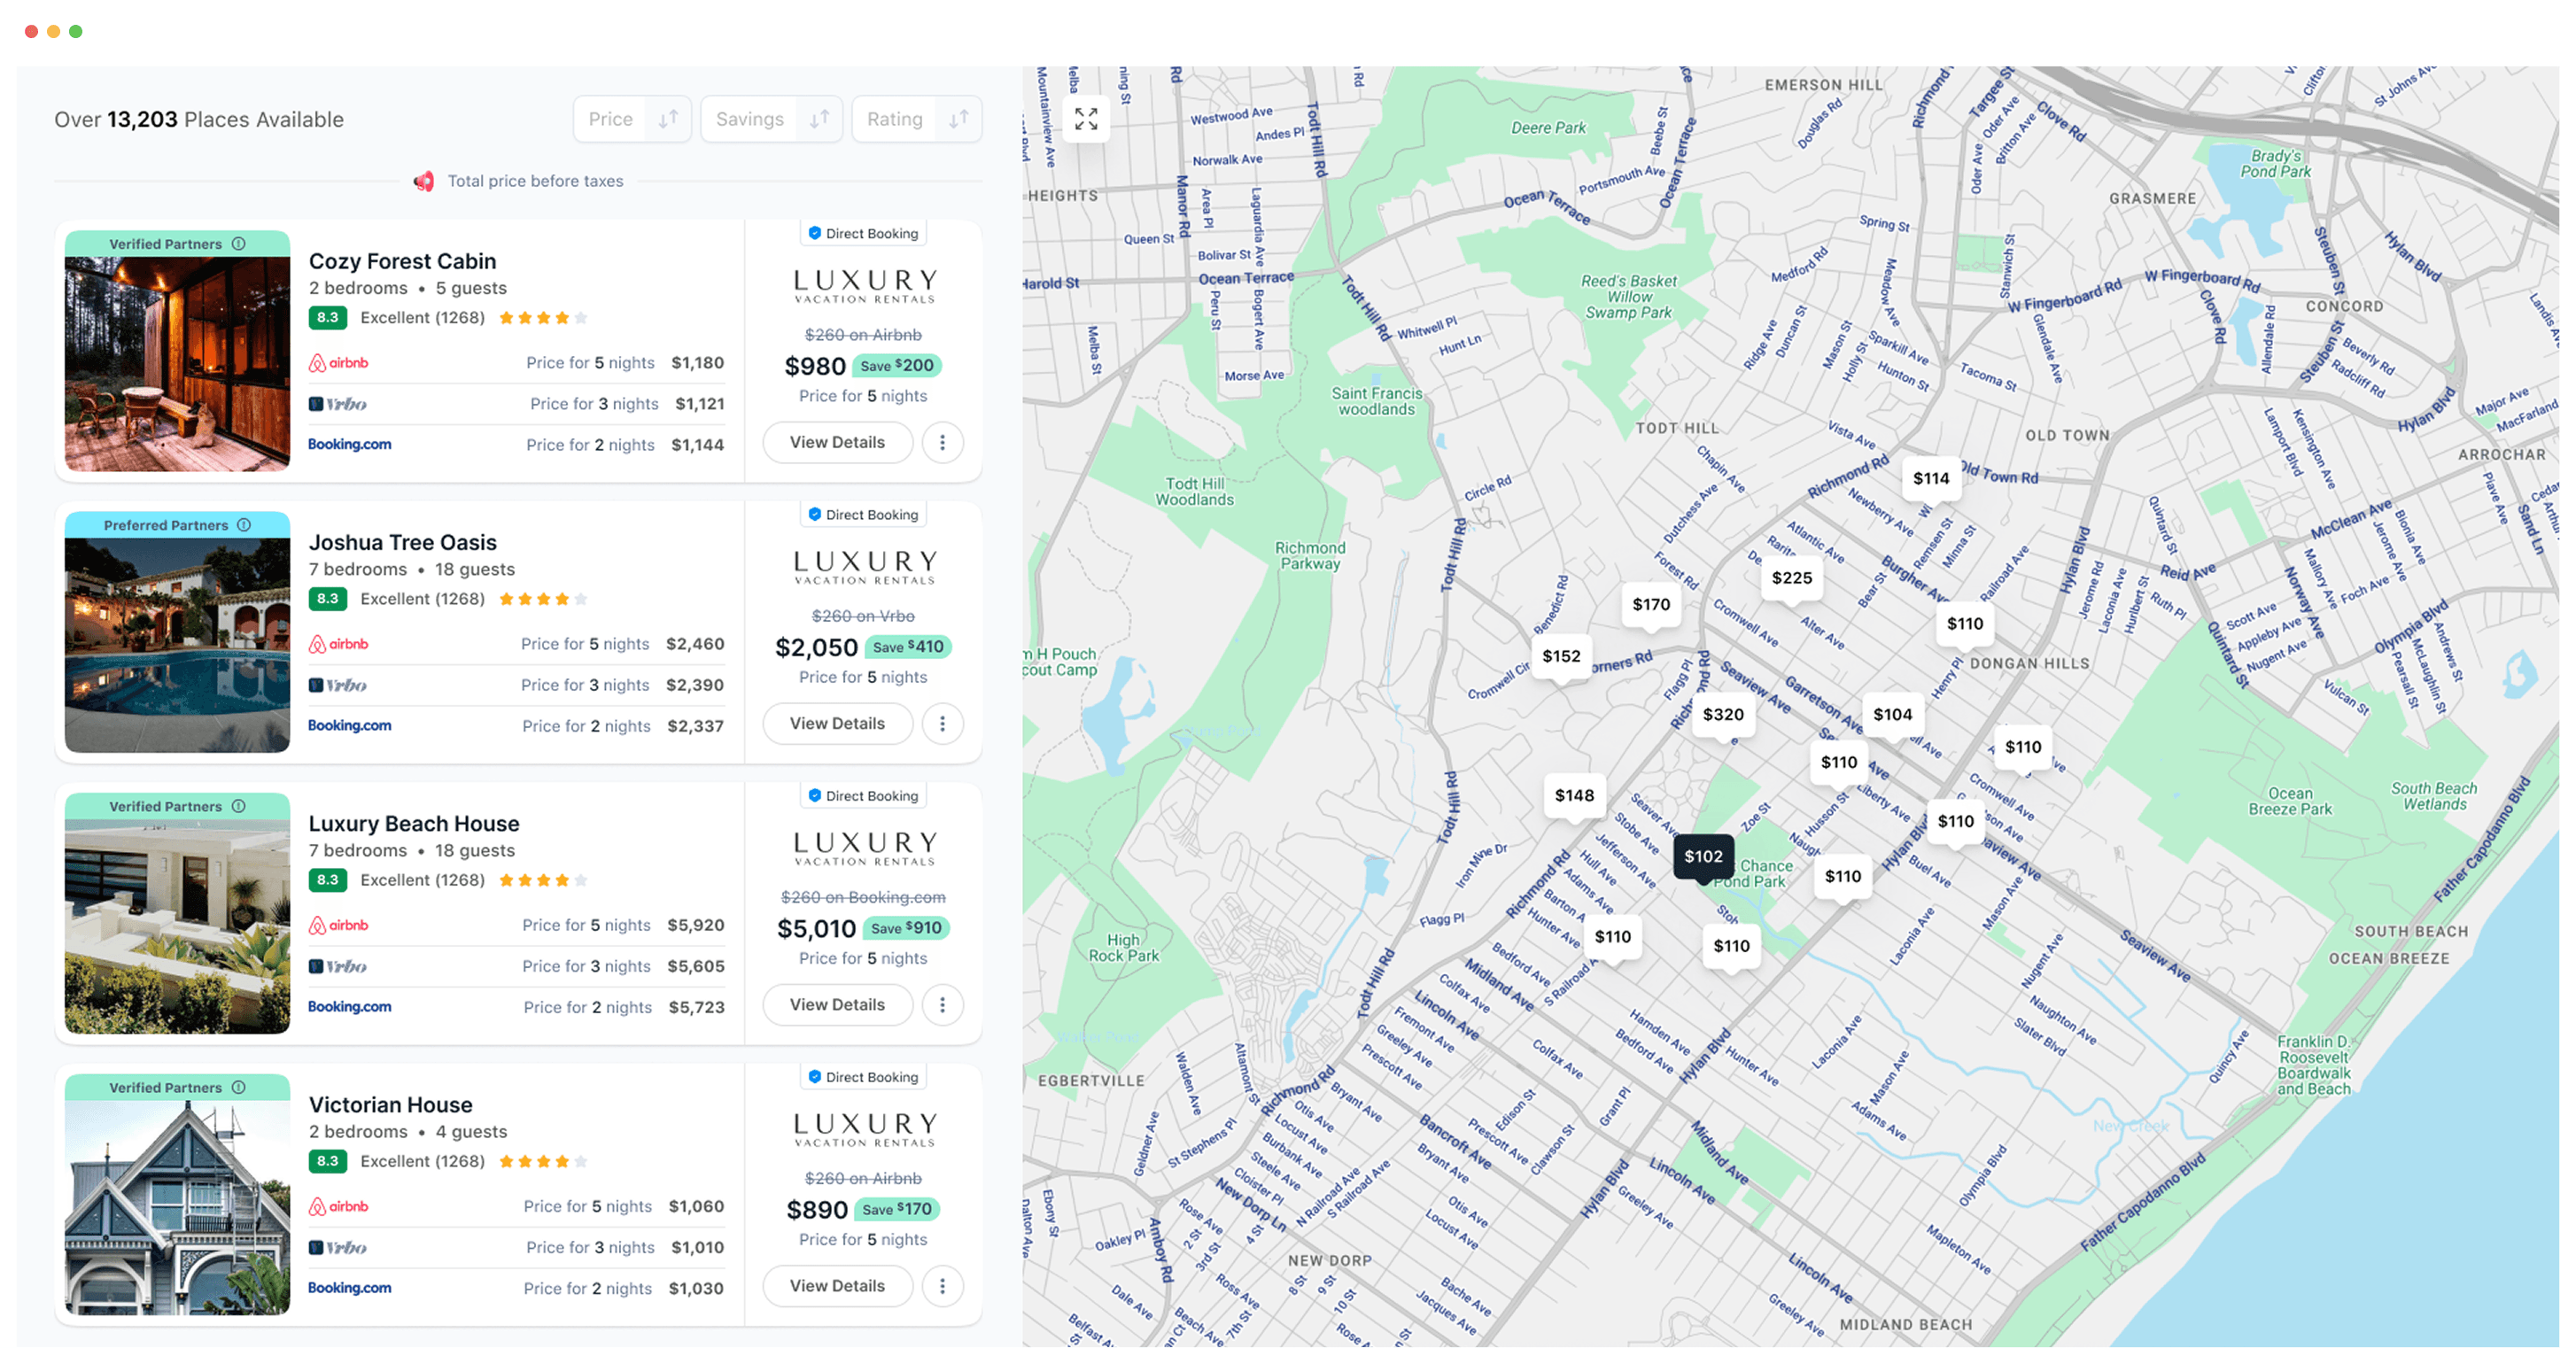This screenshot has width=2576, height=1348.
Task: Select the highlighted $102 map price marker
Action: click(1703, 856)
